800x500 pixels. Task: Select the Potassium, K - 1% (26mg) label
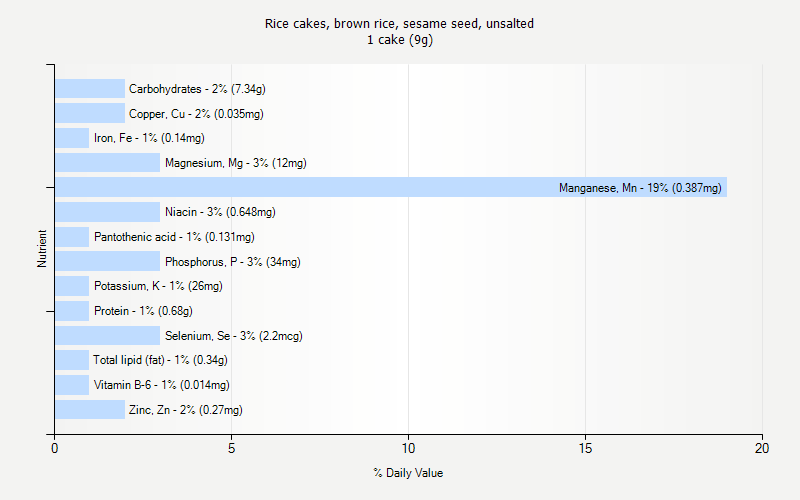pos(158,286)
